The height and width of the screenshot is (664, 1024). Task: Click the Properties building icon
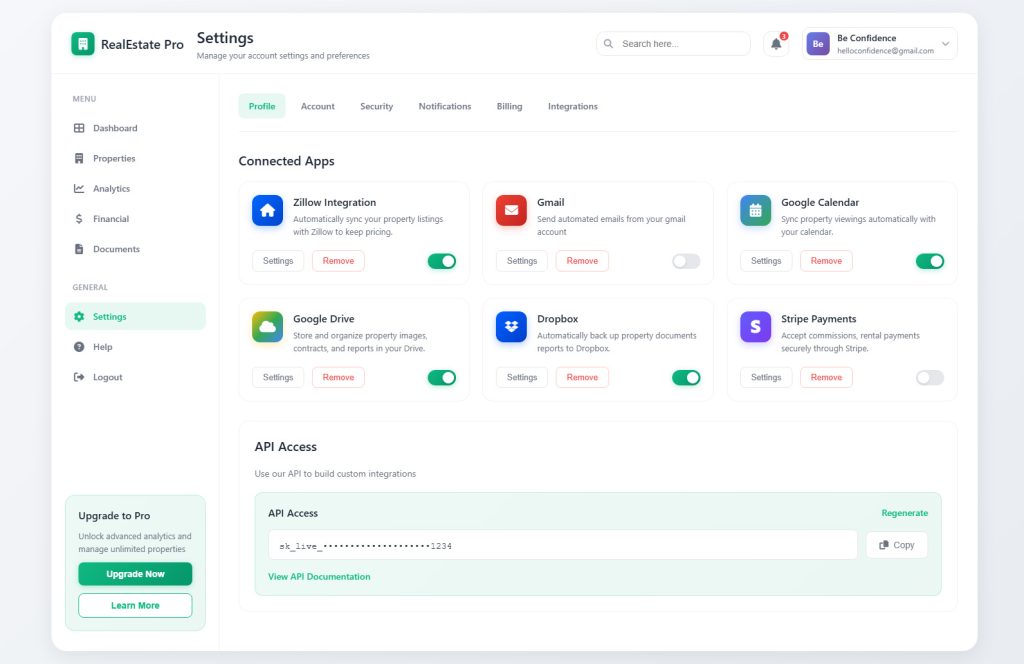pos(79,158)
